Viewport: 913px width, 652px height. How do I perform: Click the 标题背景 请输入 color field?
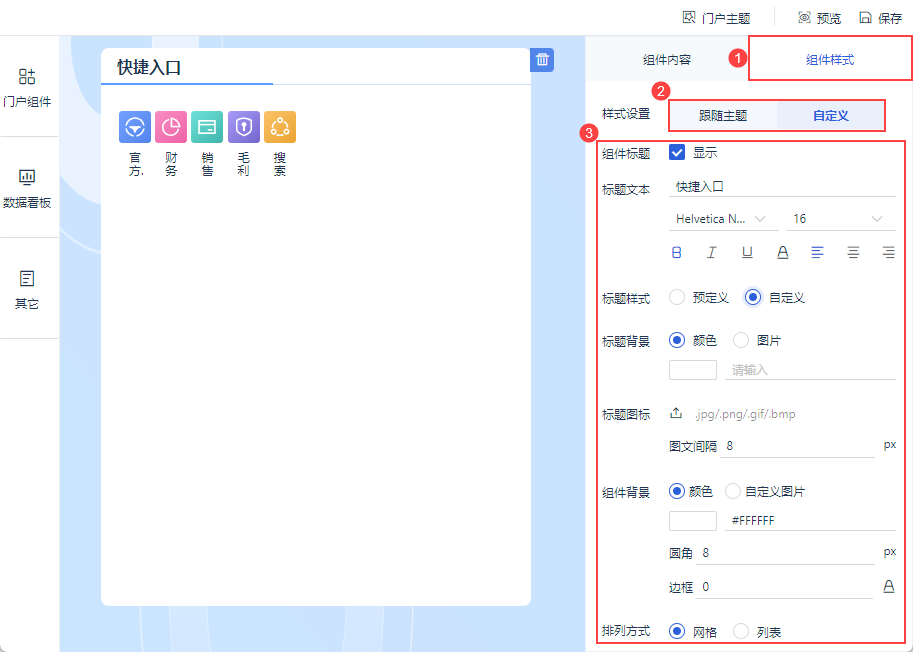[x=810, y=370]
